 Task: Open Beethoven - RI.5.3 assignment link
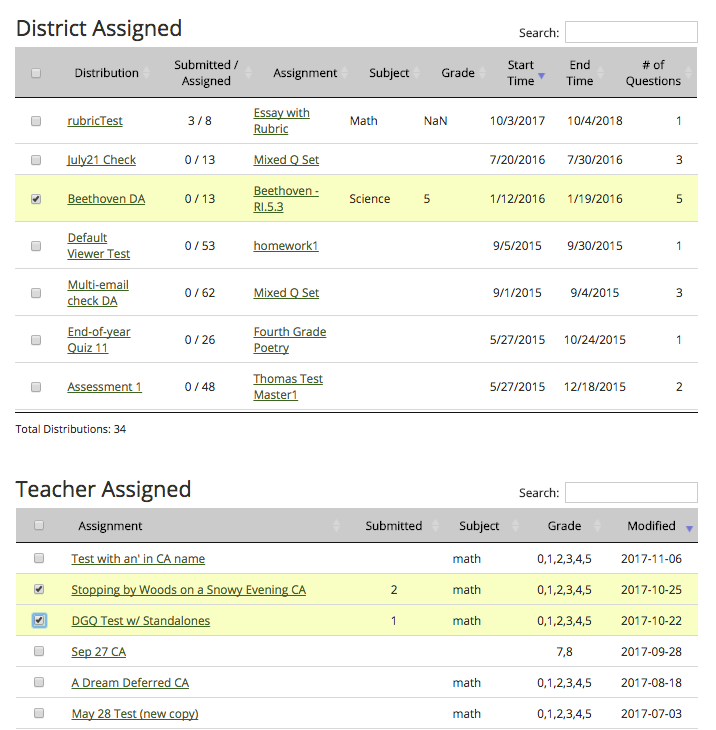pos(286,199)
